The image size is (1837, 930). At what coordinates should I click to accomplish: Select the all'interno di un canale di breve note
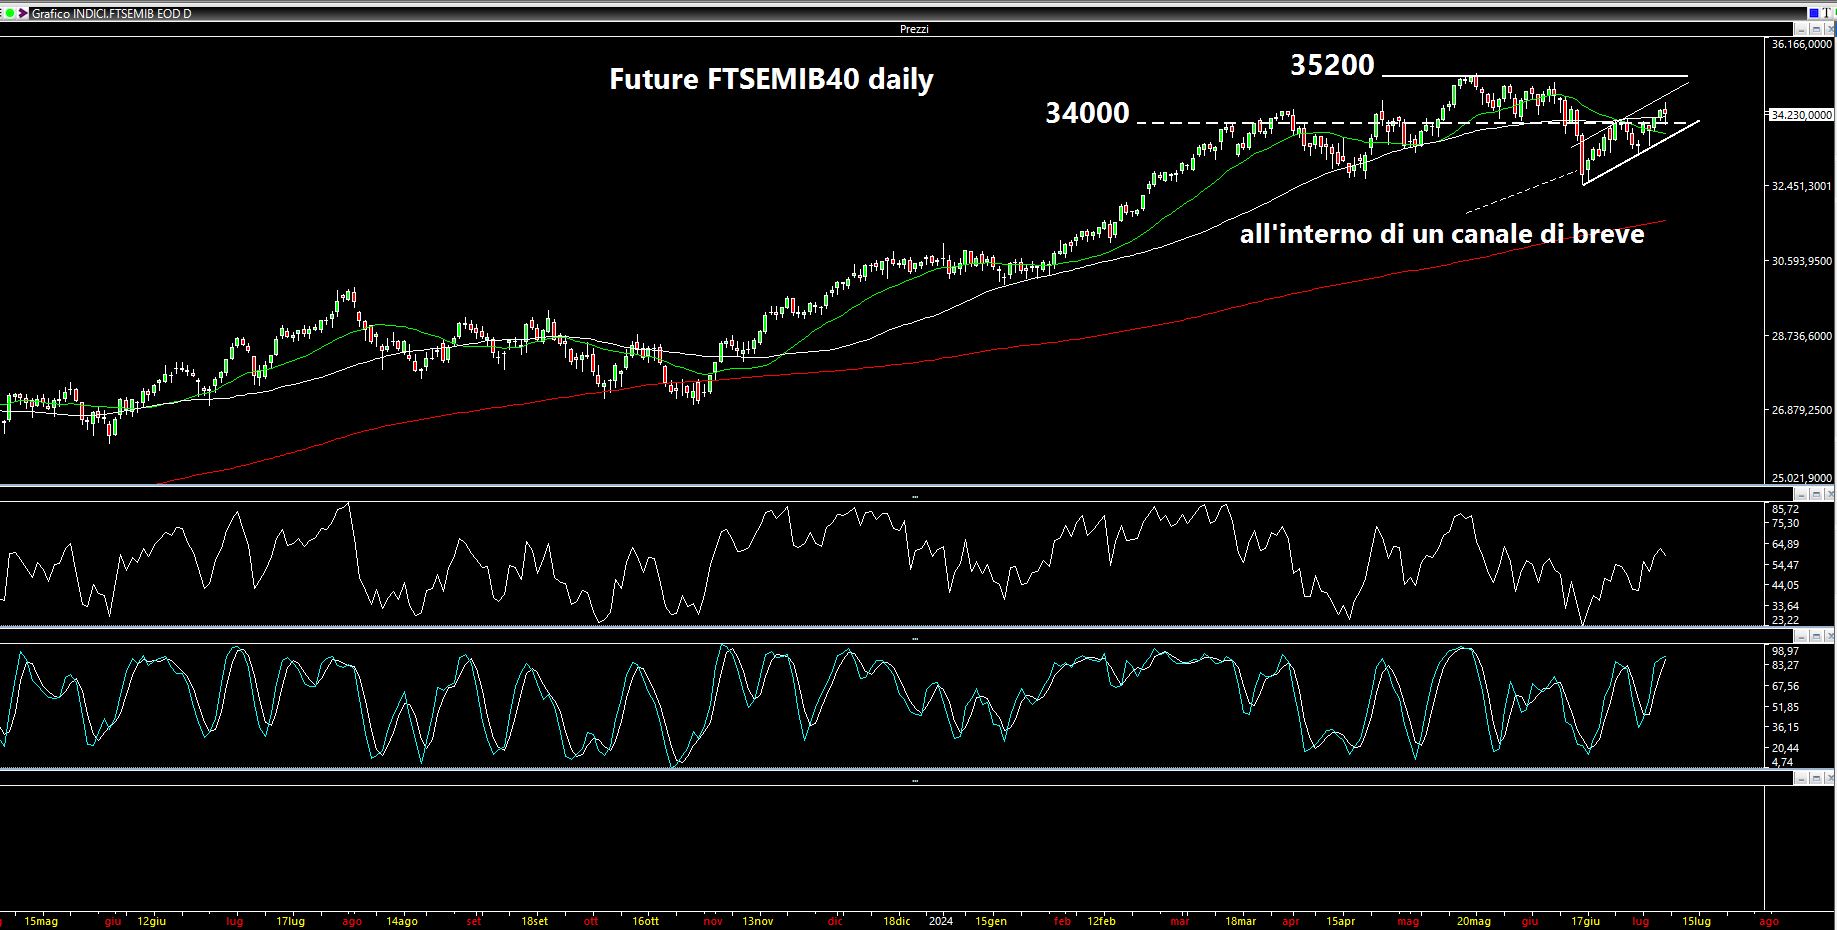click(1442, 235)
